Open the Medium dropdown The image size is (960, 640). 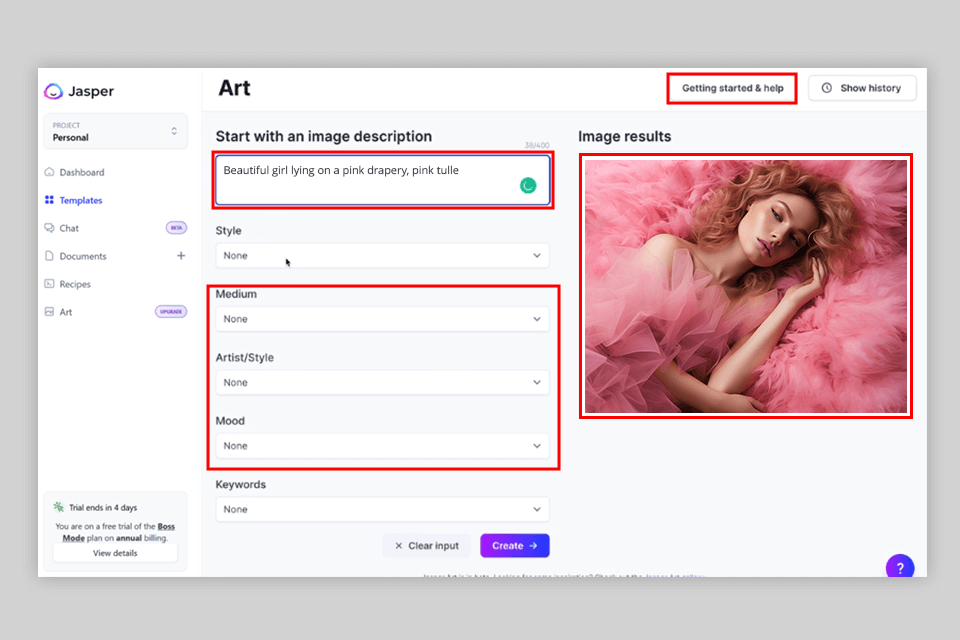383,319
